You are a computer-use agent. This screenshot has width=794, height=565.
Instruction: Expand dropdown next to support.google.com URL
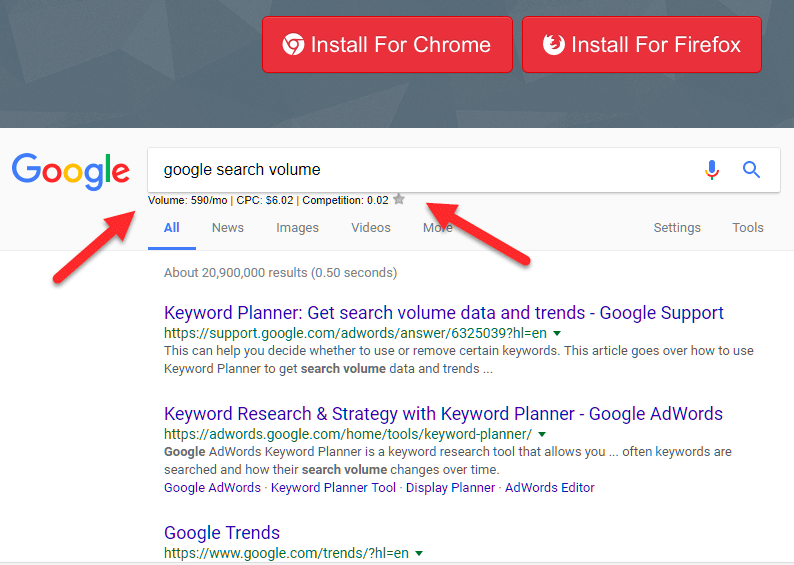point(557,333)
